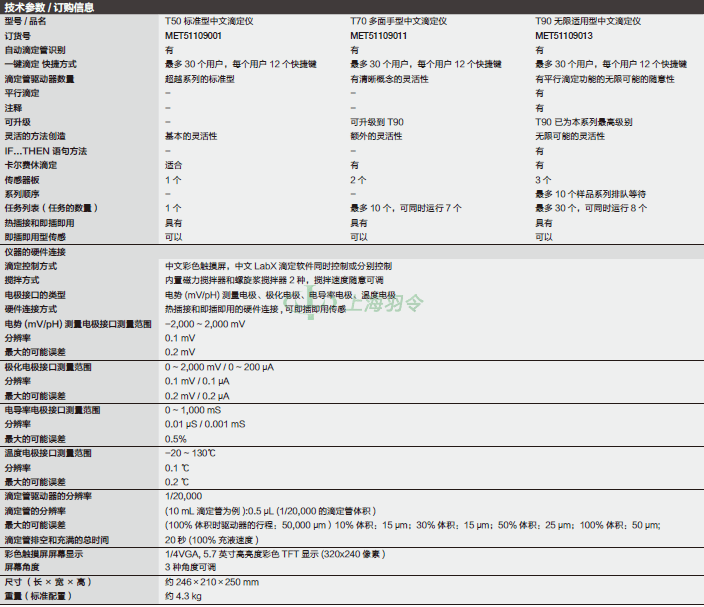Click '有平行滴定功能的无限可能的随意性' cell
The width and height of the screenshot is (704, 607).
pos(605,79)
